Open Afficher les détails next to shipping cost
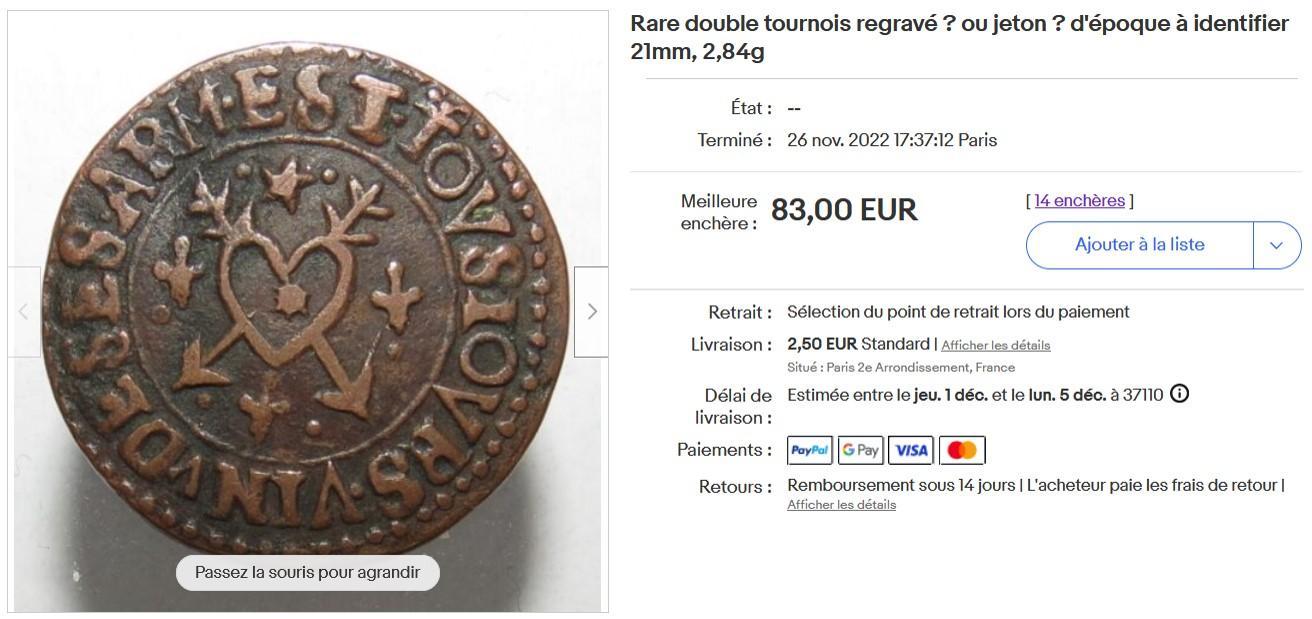This screenshot has width=1312, height=619. click(x=995, y=345)
